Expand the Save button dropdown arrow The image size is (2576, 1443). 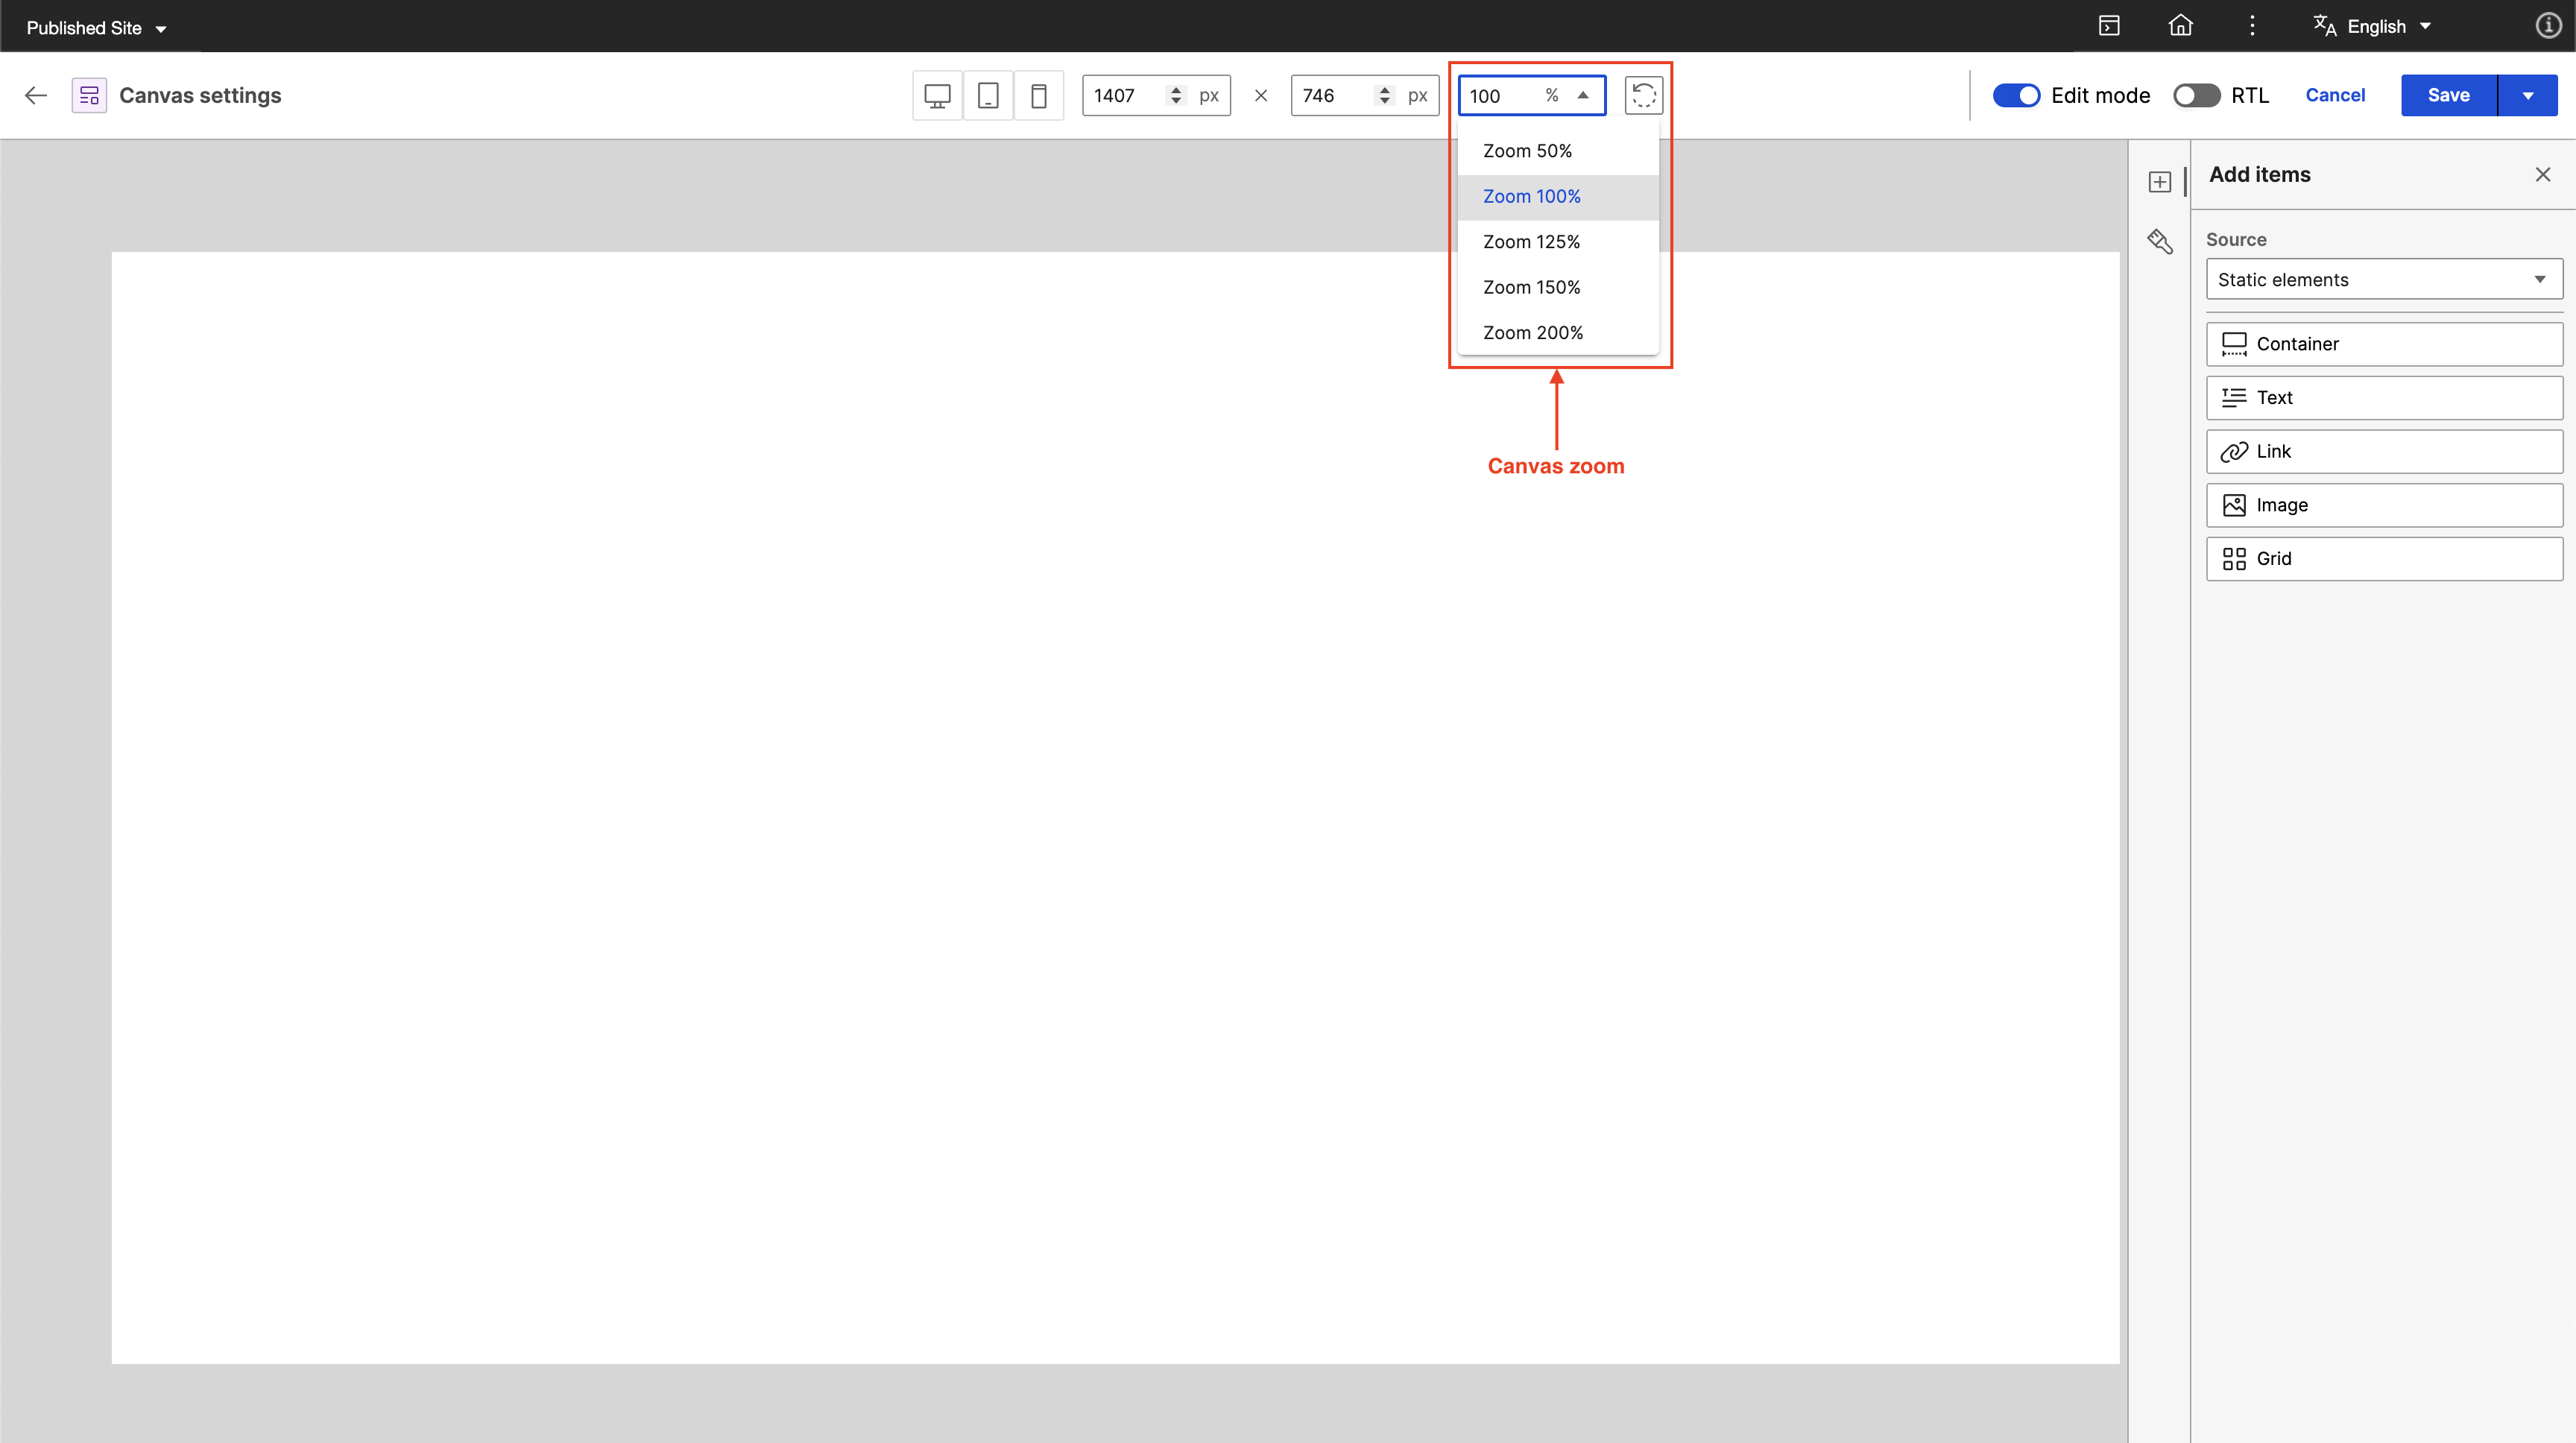tap(2528, 95)
